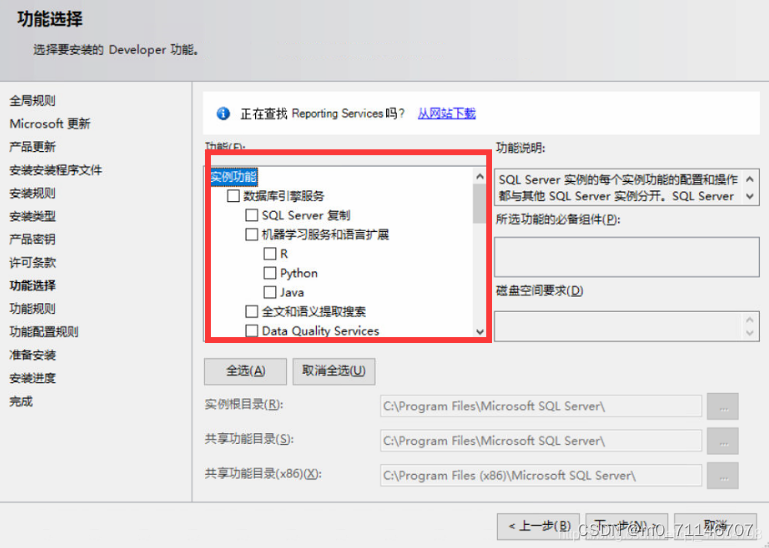
Task: Tick the 机器学习服务和语言扩展 checkbox
Action: pyautogui.click(x=252, y=235)
